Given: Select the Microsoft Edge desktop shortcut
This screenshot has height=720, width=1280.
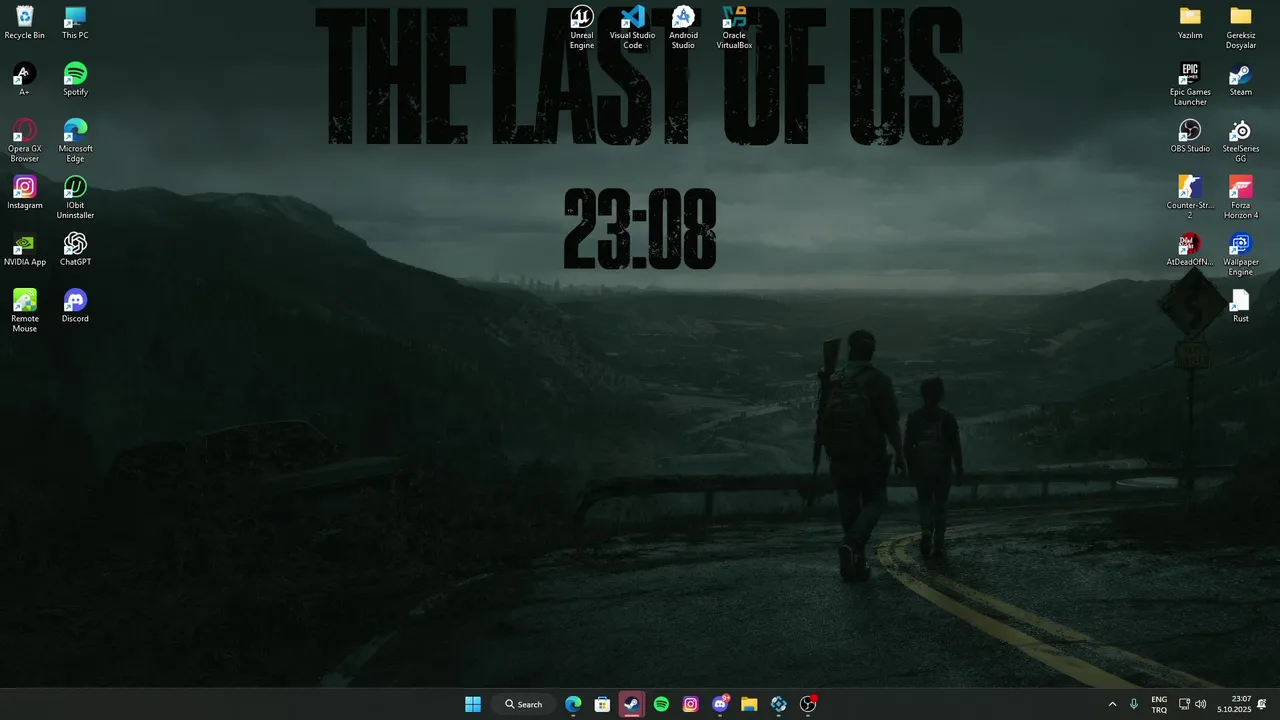Looking at the screenshot, I should (x=75, y=141).
